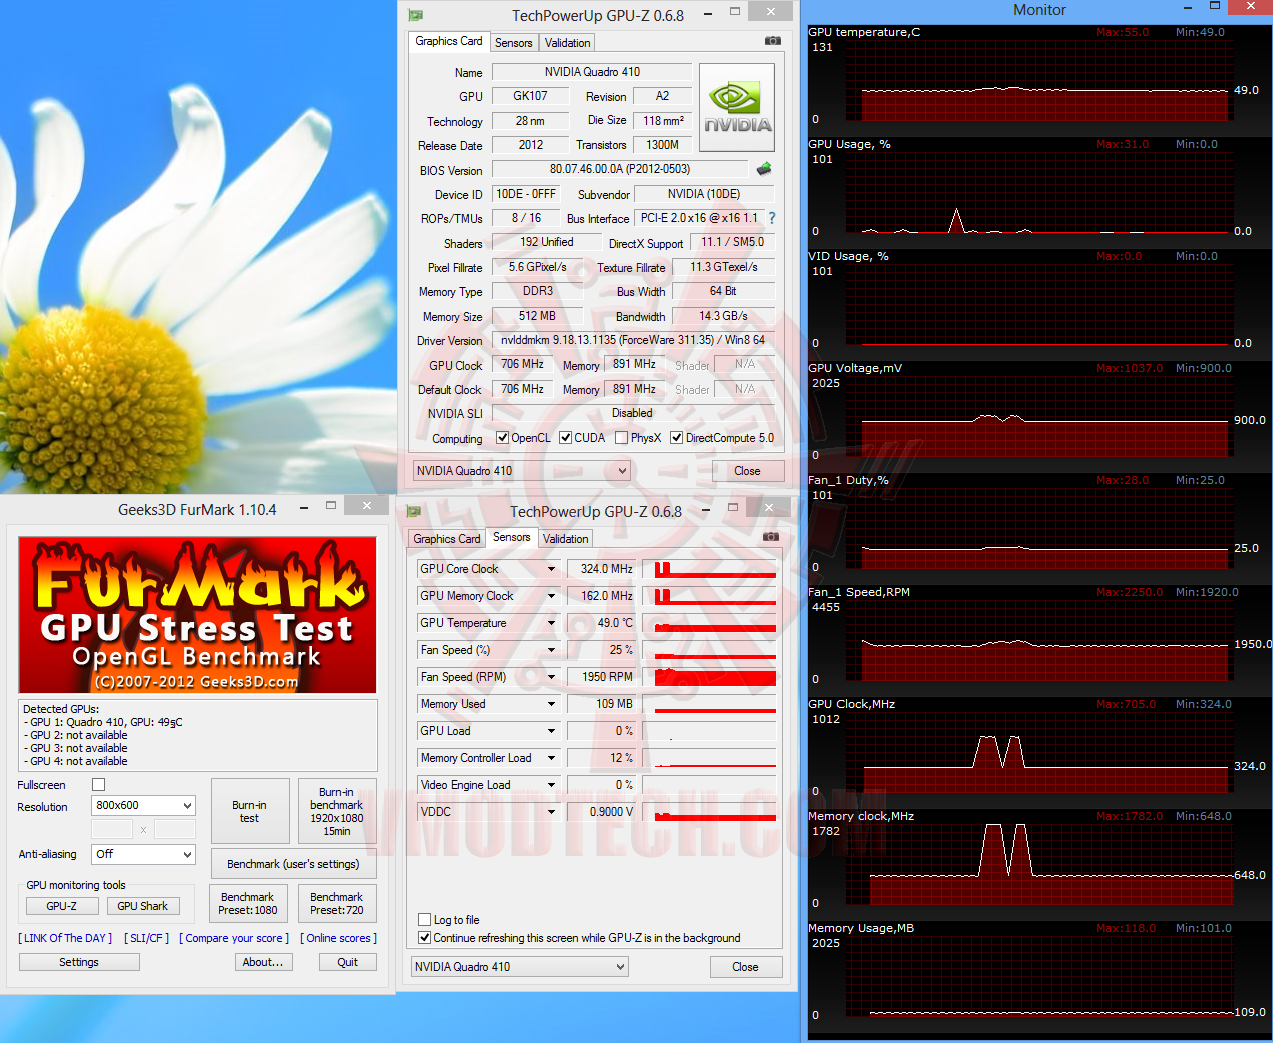Click the Fan Speed (RPM) sensor graph
The height and width of the screenshot is (1043, 1275).
[709, 677]
